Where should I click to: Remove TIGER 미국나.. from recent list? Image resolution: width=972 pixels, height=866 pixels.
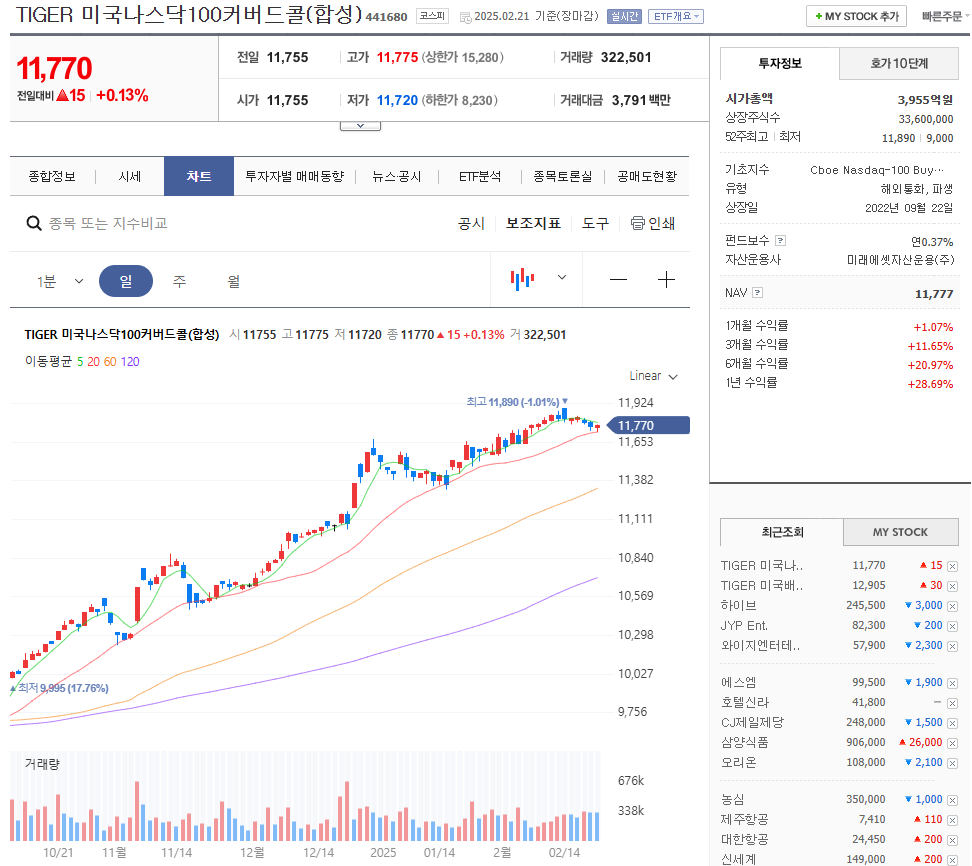(952, 566)
